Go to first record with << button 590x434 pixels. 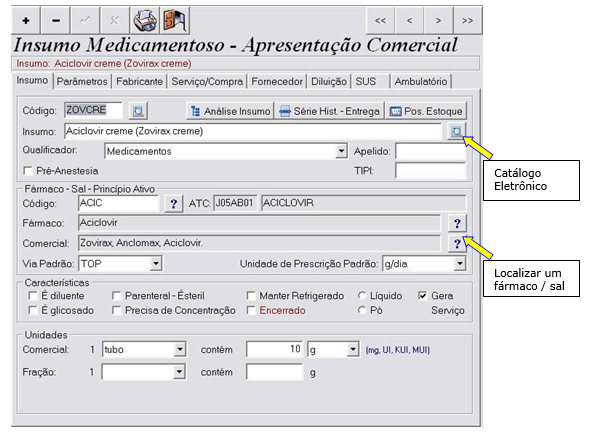pyautogui.click(x=380, y=21)
